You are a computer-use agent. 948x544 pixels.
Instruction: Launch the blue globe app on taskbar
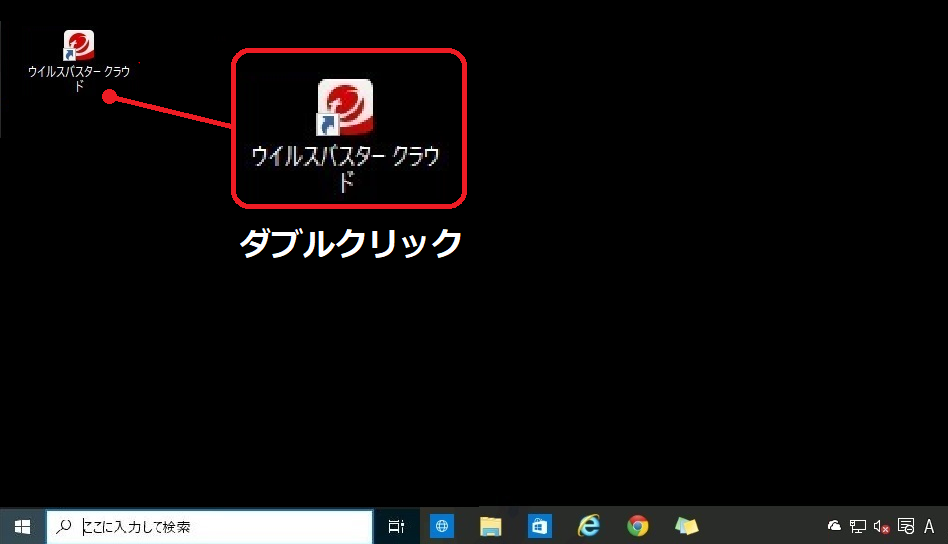[442, 526]
